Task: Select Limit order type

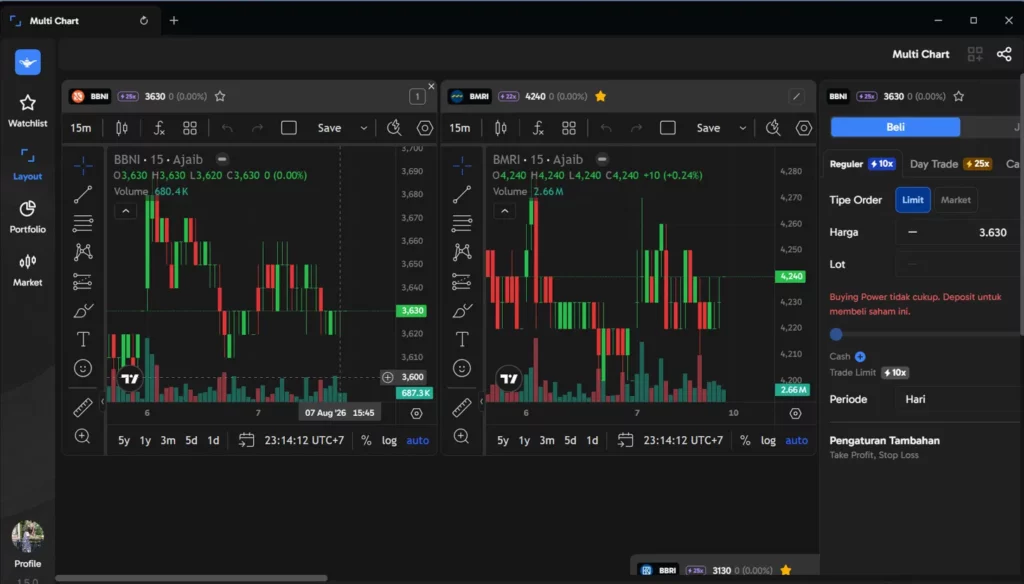Action: tap(913, 200)
